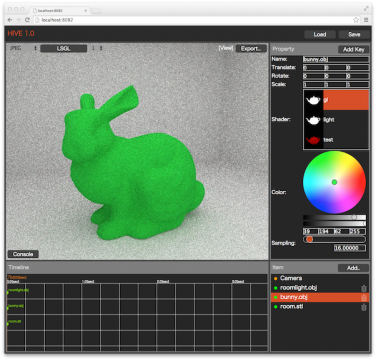Pick a color on the color wheel
This screenshot has width=376, height=360.
pos(334,182)
